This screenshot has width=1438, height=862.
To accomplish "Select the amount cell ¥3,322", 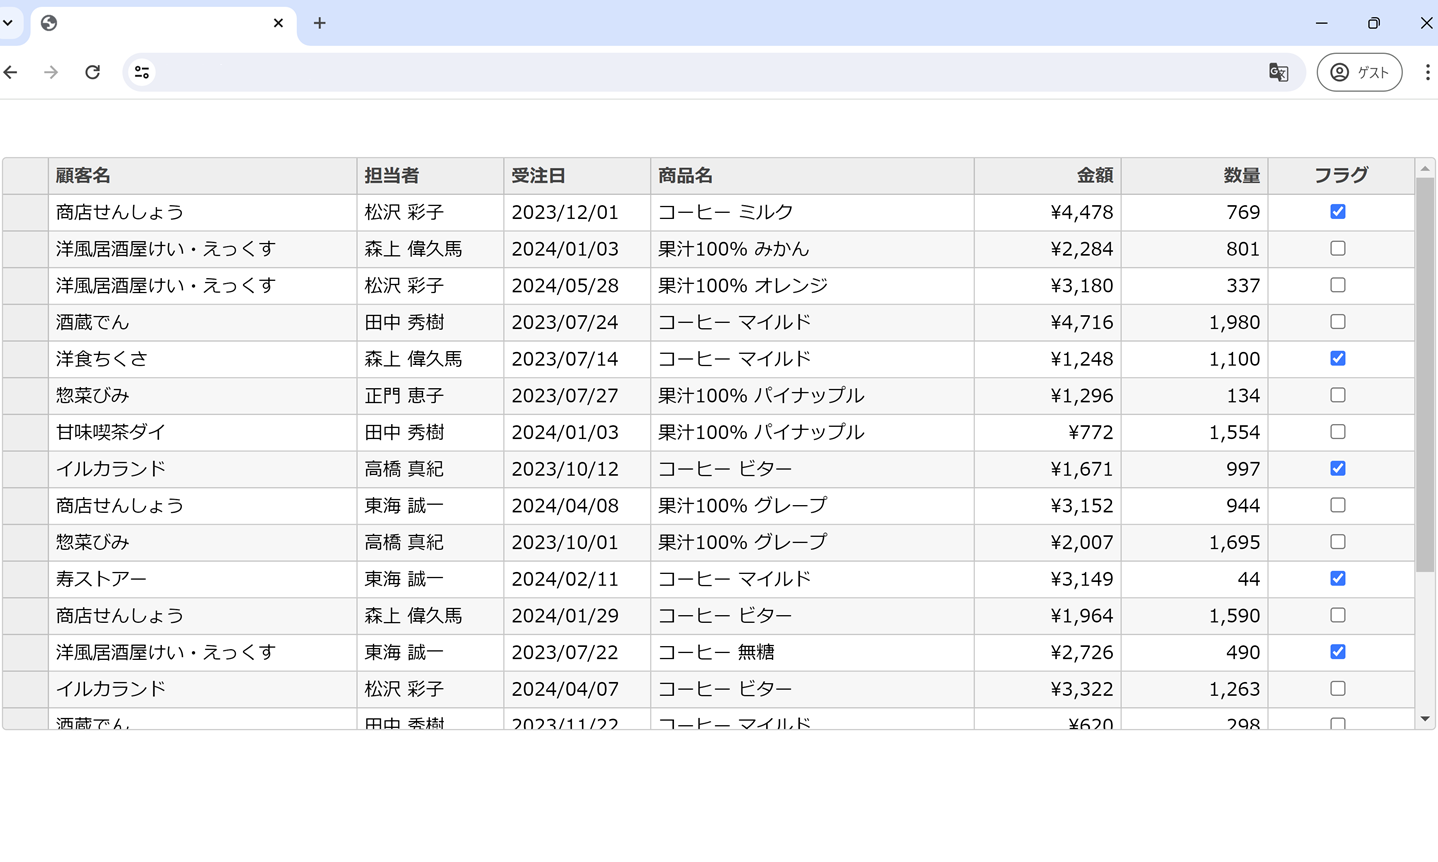I will 1048,689.
